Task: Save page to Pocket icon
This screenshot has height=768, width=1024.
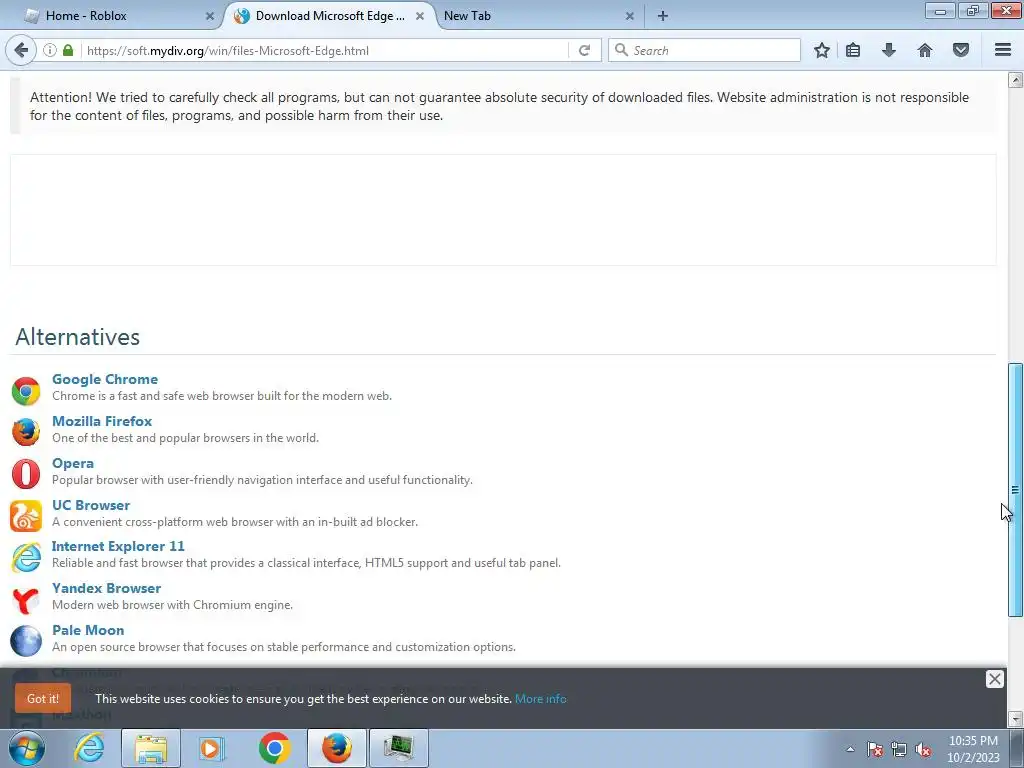Action: (x=961, y=50)
